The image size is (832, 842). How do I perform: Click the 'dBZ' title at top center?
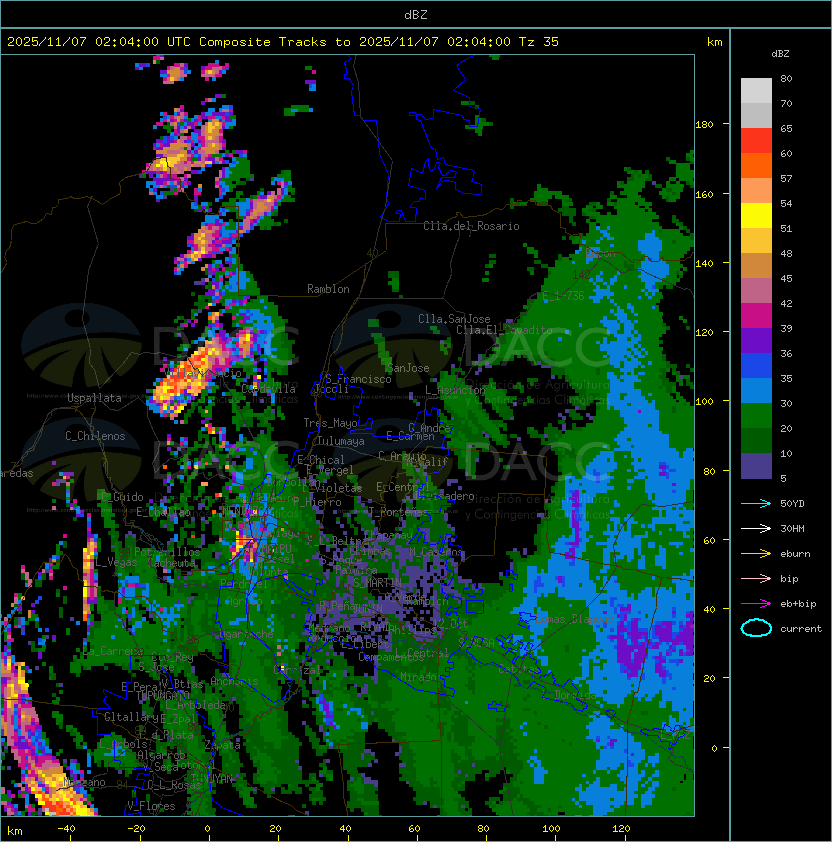coord(416,14)
